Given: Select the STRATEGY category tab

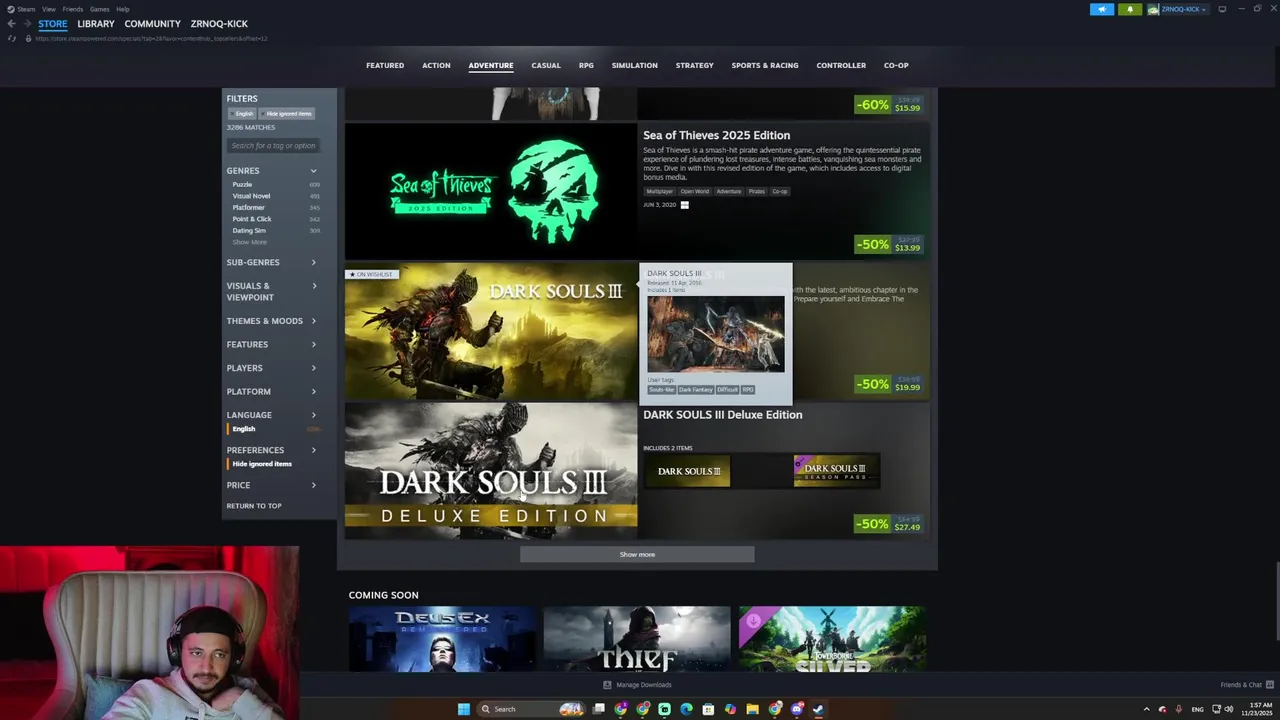Looking at the screenshot, I should point(694,66).
